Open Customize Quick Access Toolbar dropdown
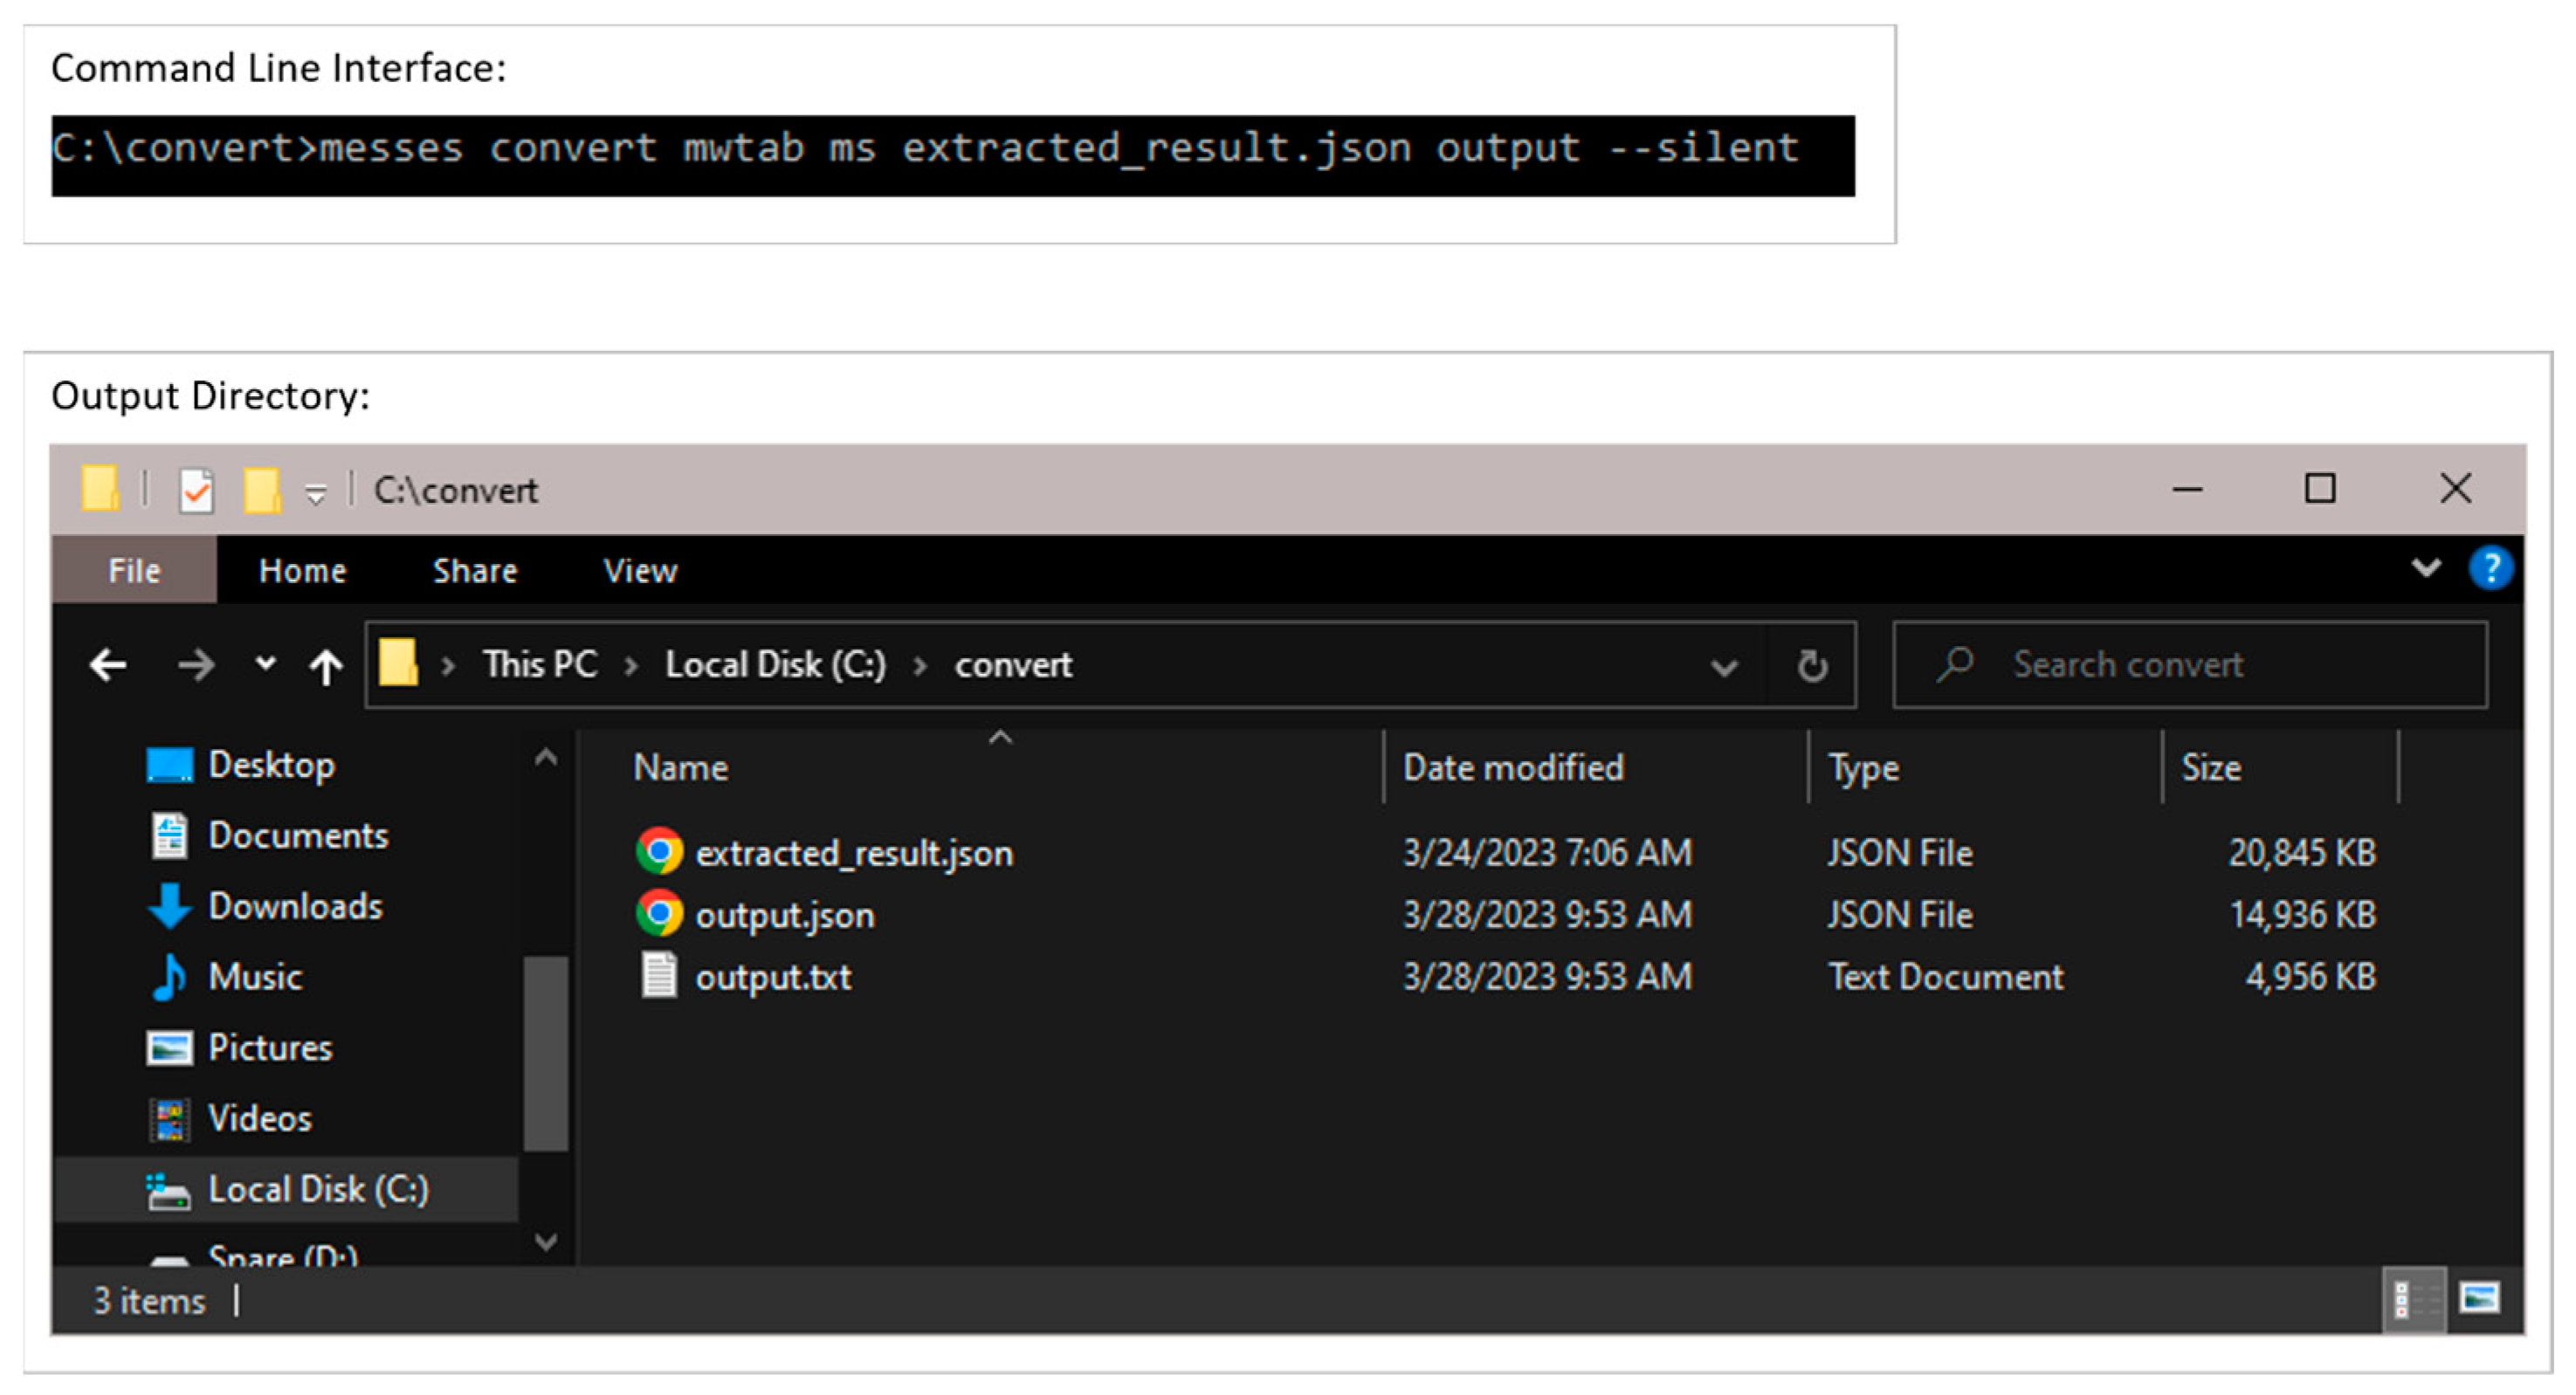 pos(316,493)
